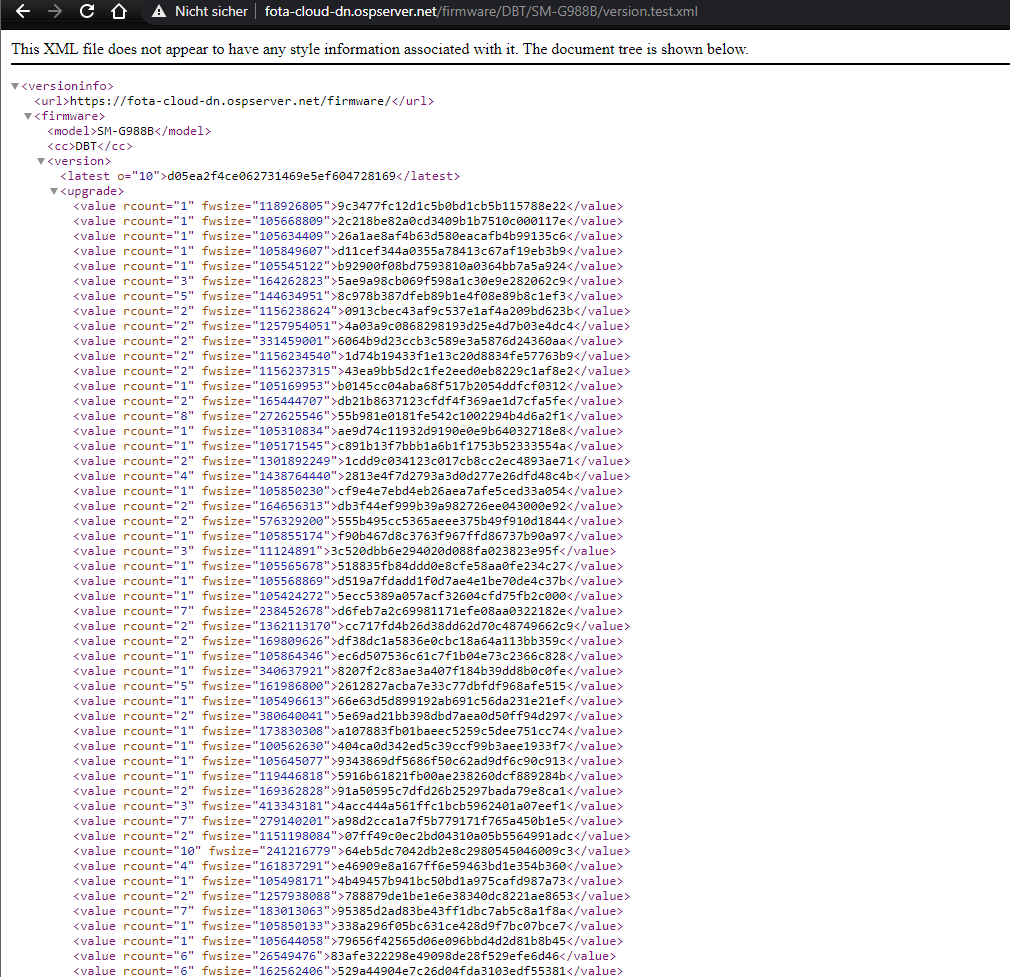
Task: Click fwsize value 164262823
Action: pyautogui.click(x=291, y=281)
